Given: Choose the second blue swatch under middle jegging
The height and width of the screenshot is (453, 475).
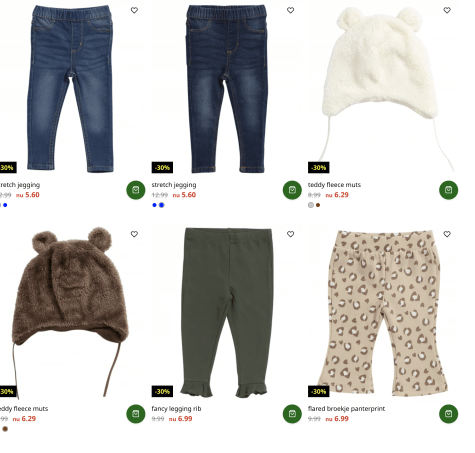Looking at the screenshot, I should coord(162,205).
